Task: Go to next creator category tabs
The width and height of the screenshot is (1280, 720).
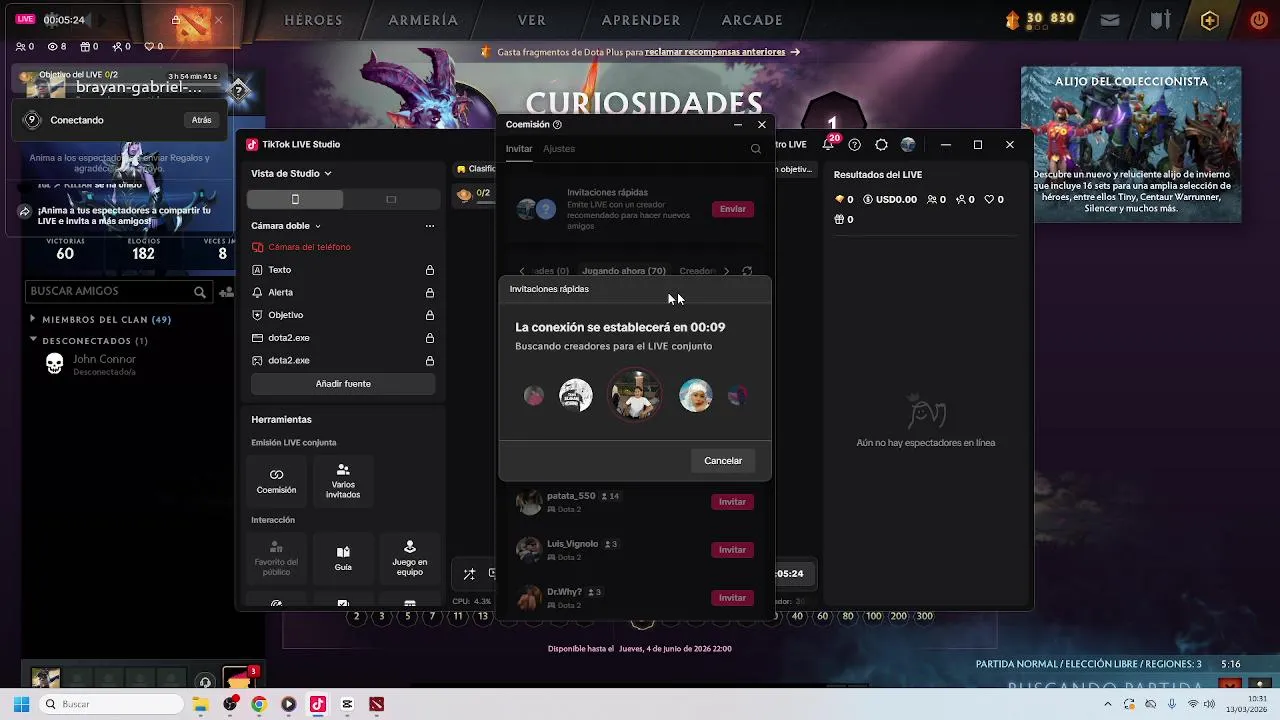Action: (726, 271)
